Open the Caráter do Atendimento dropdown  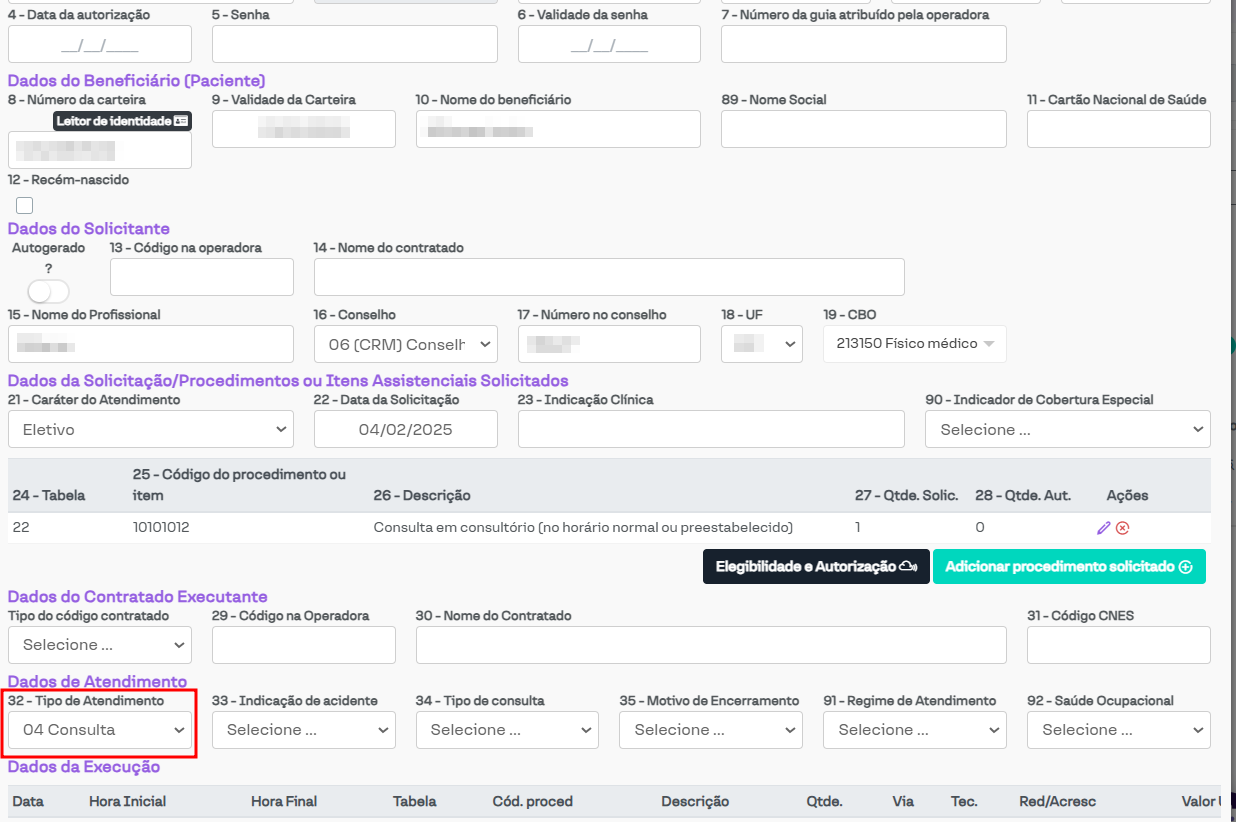tap(151, 429)
